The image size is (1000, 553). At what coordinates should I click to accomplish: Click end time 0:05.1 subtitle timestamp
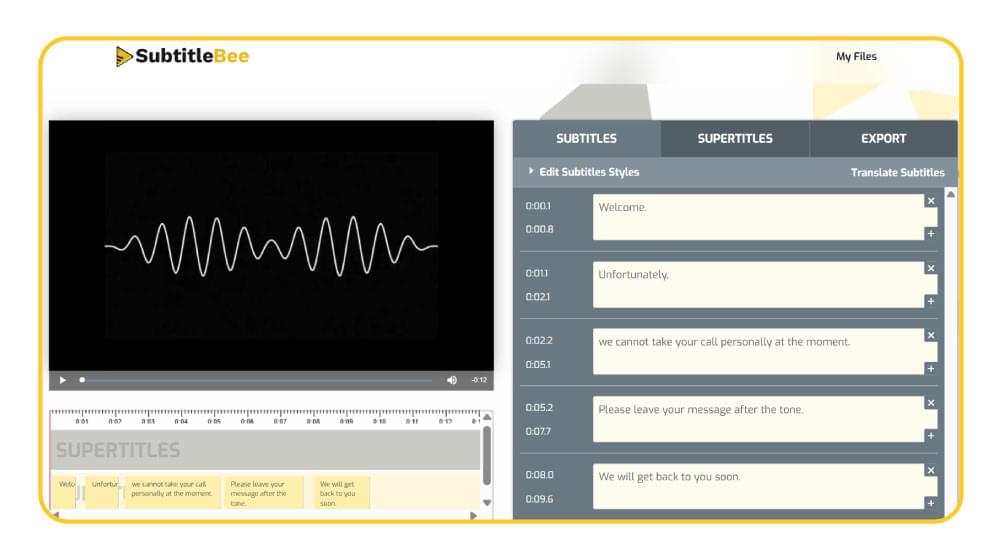click(x=538, y=364)
